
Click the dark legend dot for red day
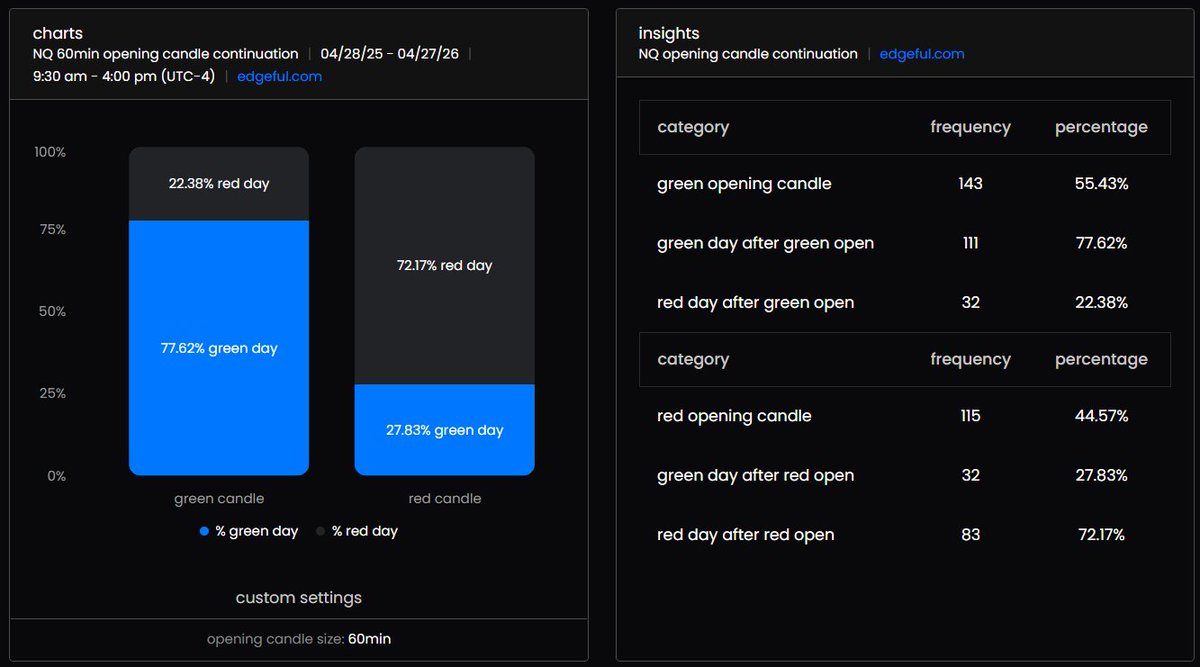(321, 532)
